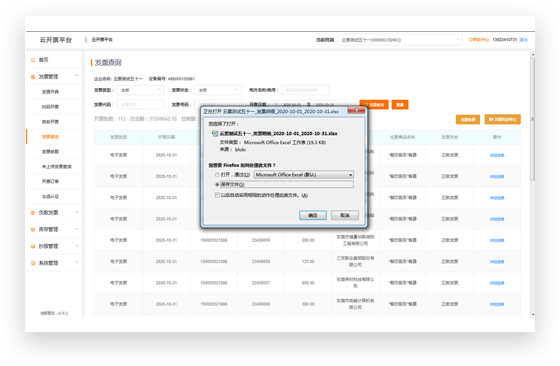
Task: Click the 确定 button in the dialog
Action: [313, 215]
